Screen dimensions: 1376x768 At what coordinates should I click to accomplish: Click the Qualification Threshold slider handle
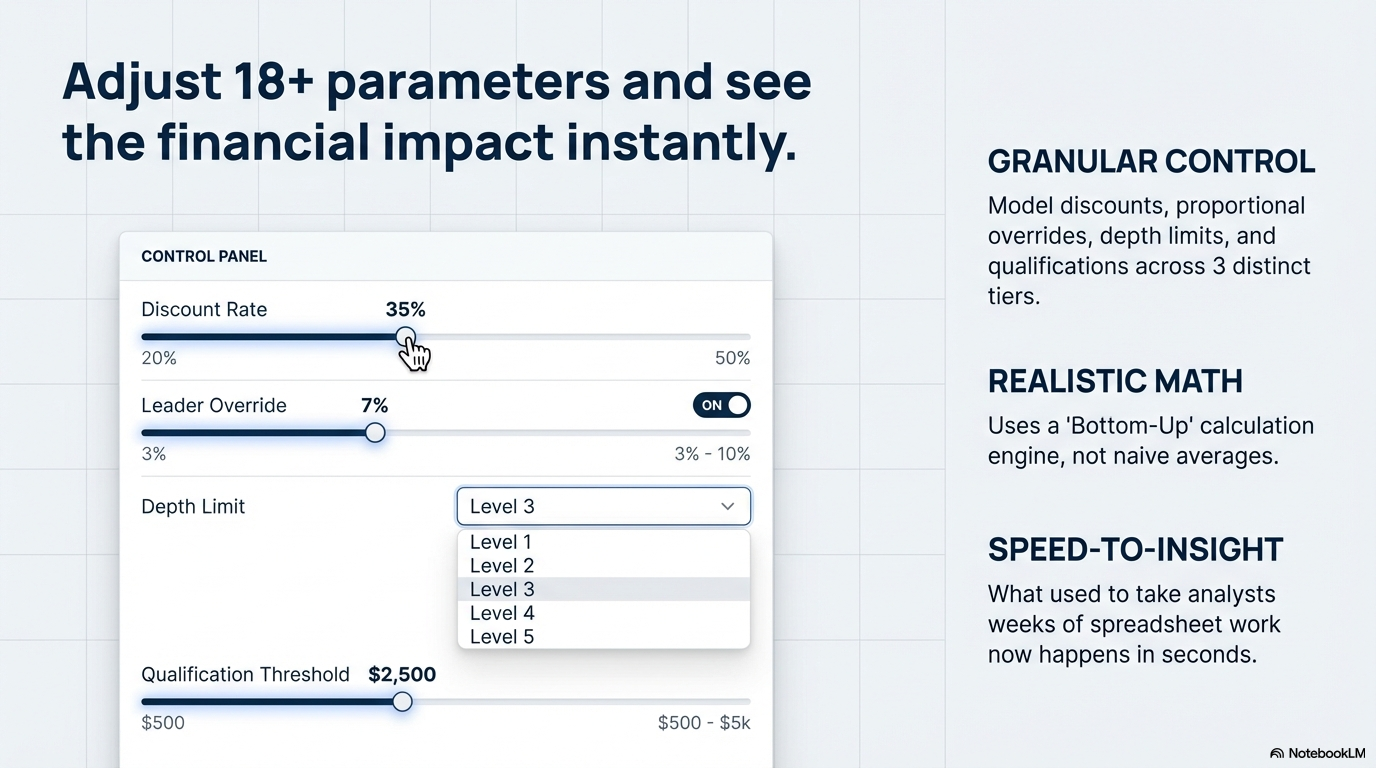click(402, 701)
